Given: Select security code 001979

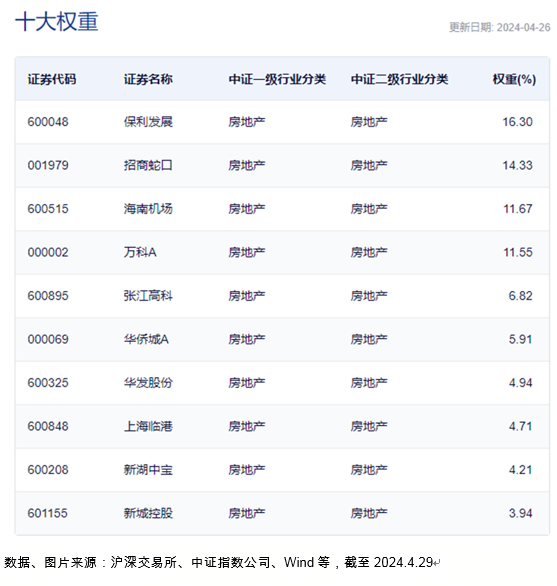Looking at the screenshot, I should [48, 165].
